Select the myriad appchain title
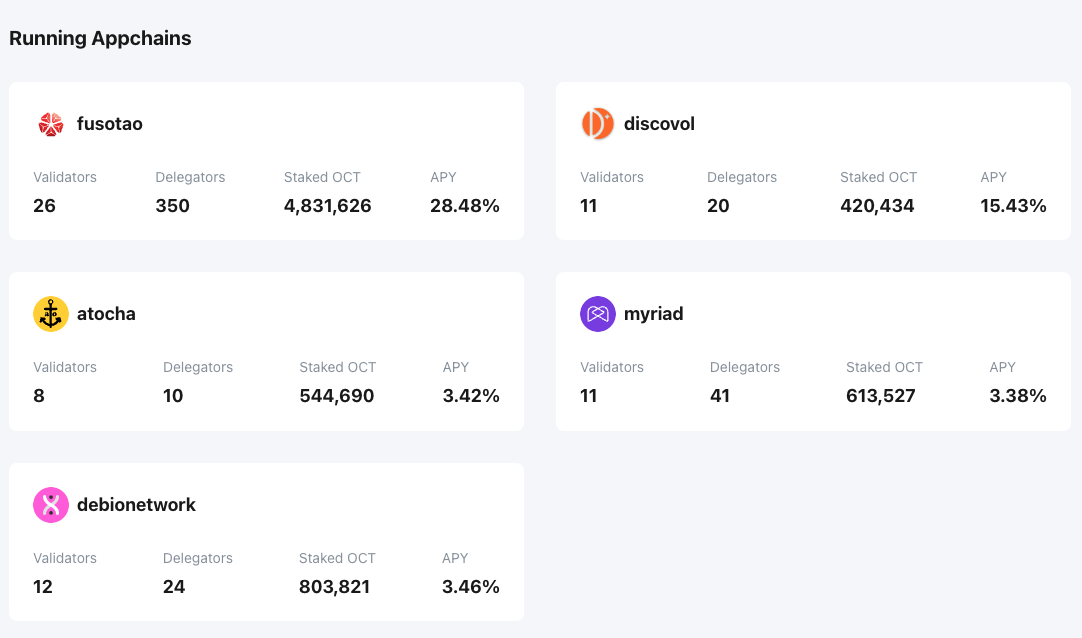 653,314
